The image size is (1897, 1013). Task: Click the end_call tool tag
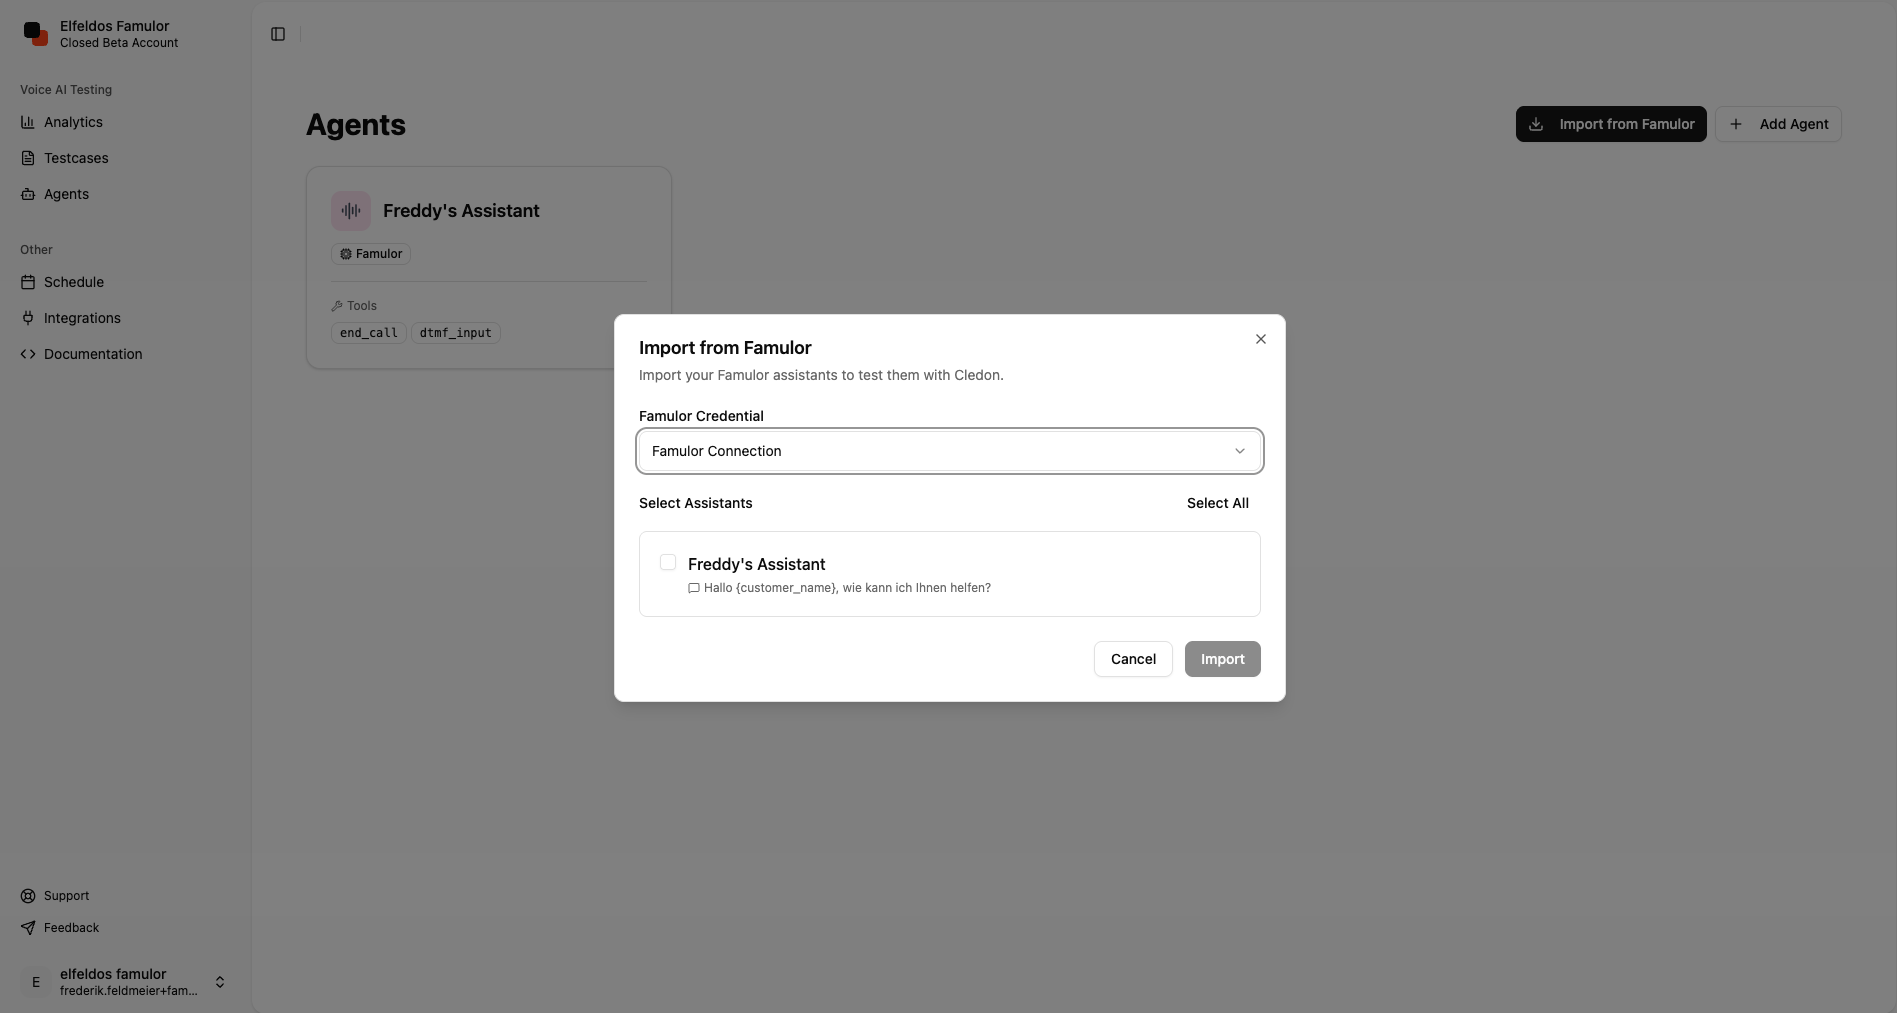point(367,332)
